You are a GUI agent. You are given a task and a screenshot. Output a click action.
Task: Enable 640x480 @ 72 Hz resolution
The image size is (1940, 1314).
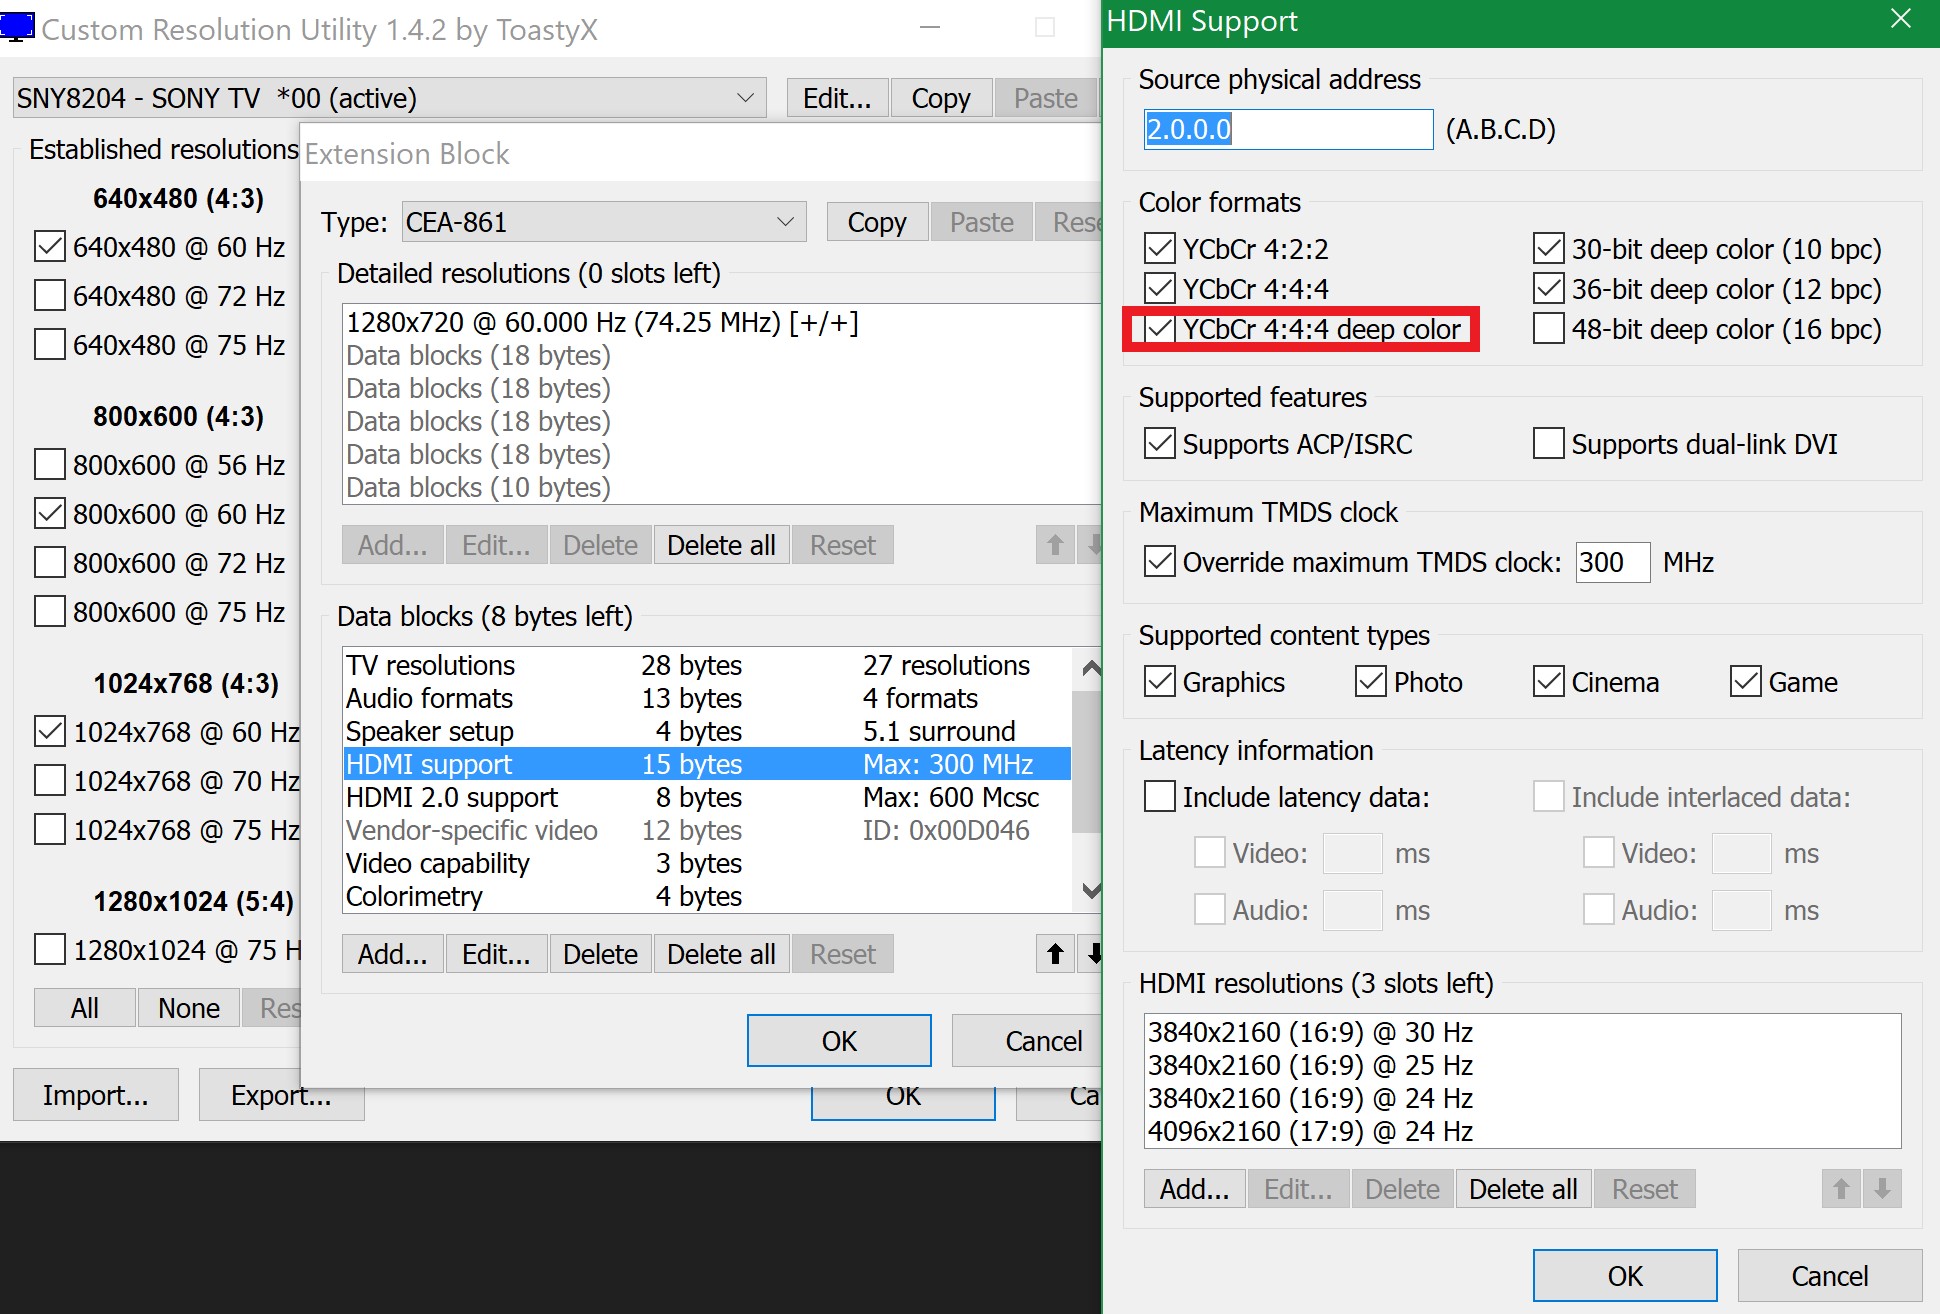tap(49, 295)
